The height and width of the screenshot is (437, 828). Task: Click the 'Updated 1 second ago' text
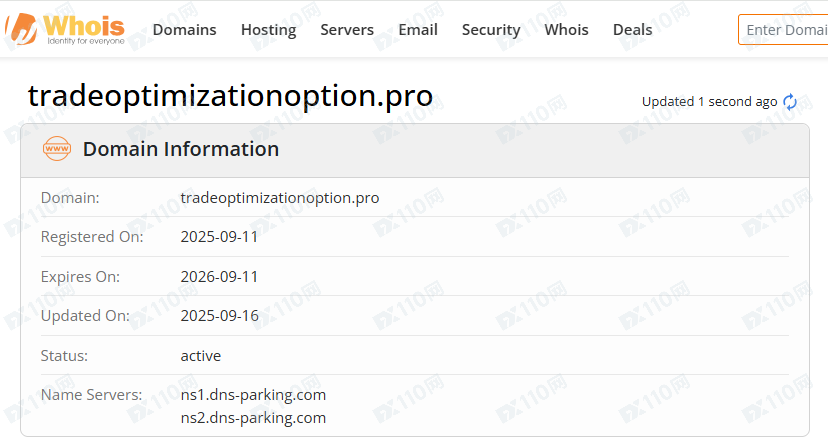point(709,102)
